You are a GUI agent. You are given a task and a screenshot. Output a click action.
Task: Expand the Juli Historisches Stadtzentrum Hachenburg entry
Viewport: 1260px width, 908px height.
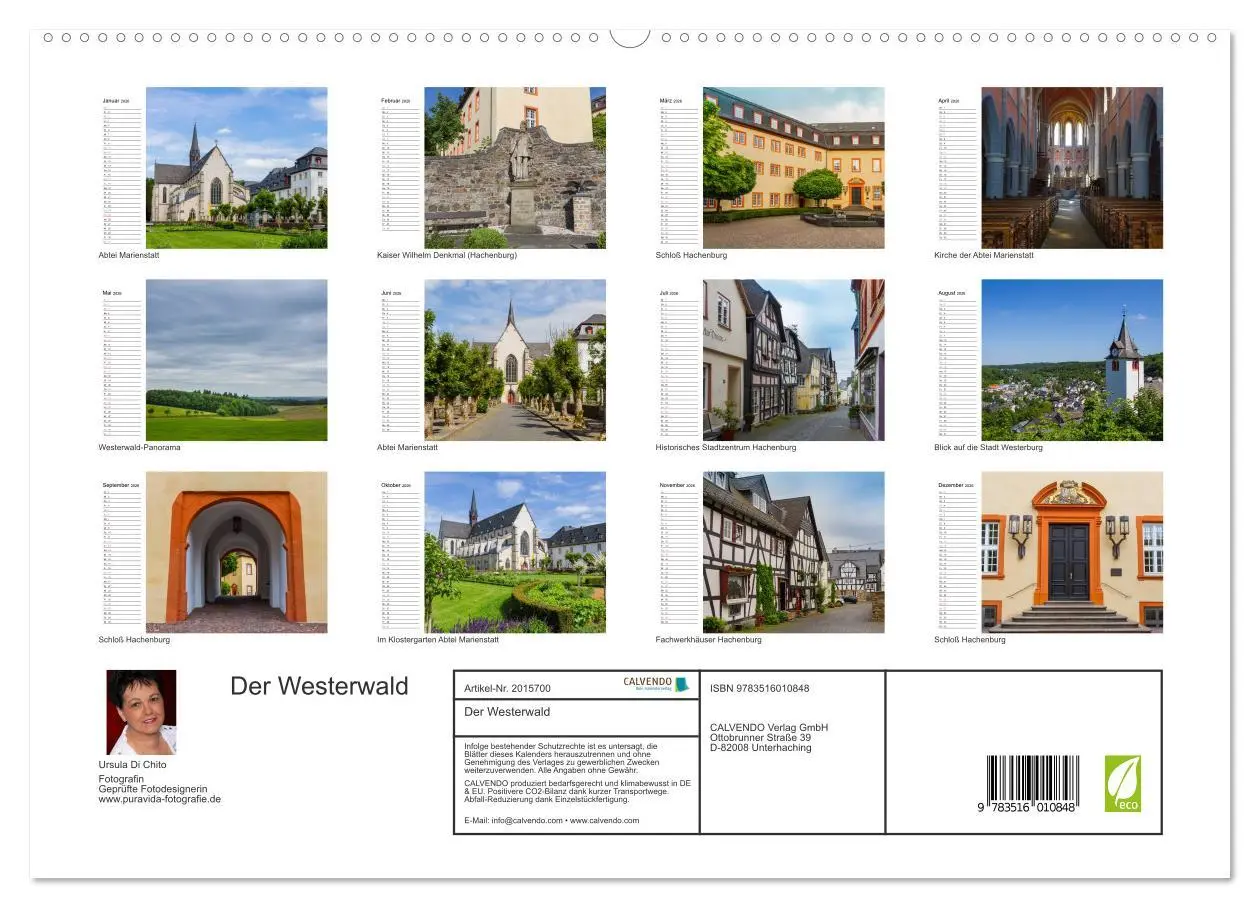coord(792,357)
